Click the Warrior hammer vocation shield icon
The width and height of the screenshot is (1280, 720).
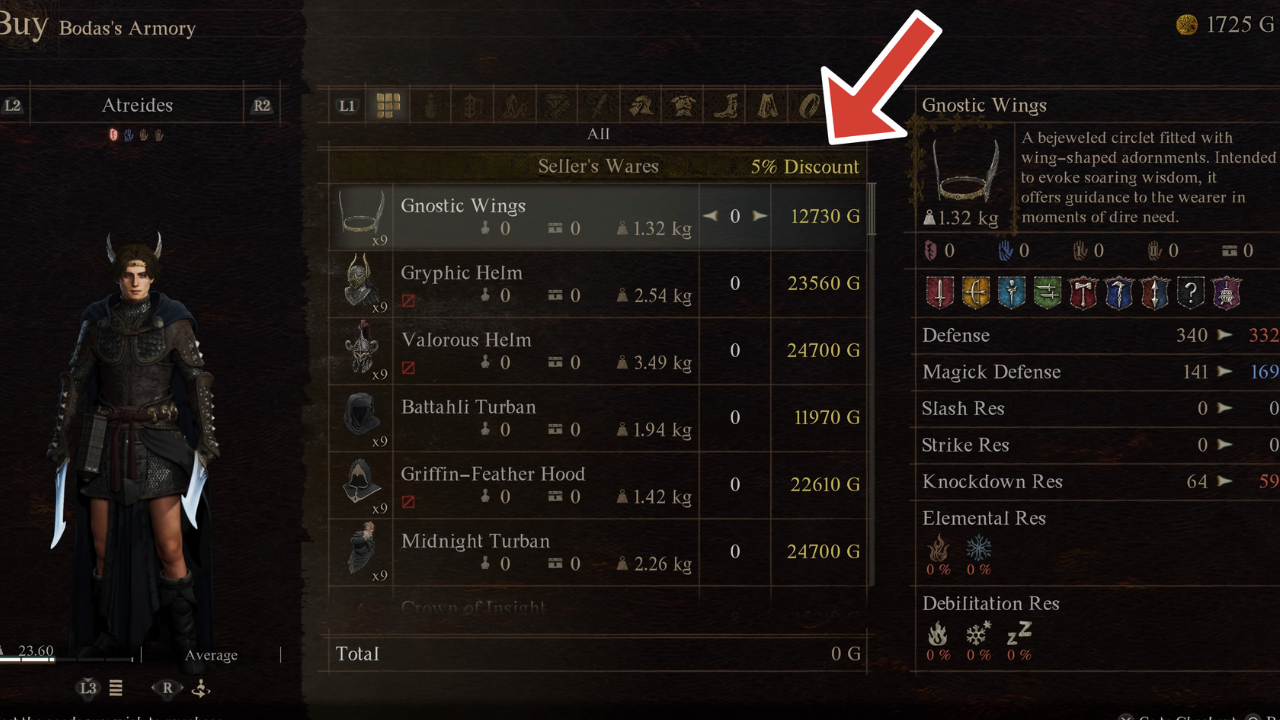pyautogui.click(x=1084, y=292)
